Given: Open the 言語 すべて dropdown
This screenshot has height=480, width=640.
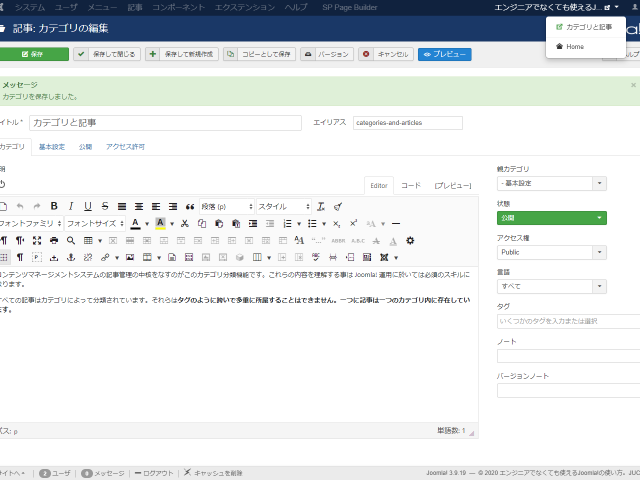Looking at the screenshot, I should [x=551, y=287].
